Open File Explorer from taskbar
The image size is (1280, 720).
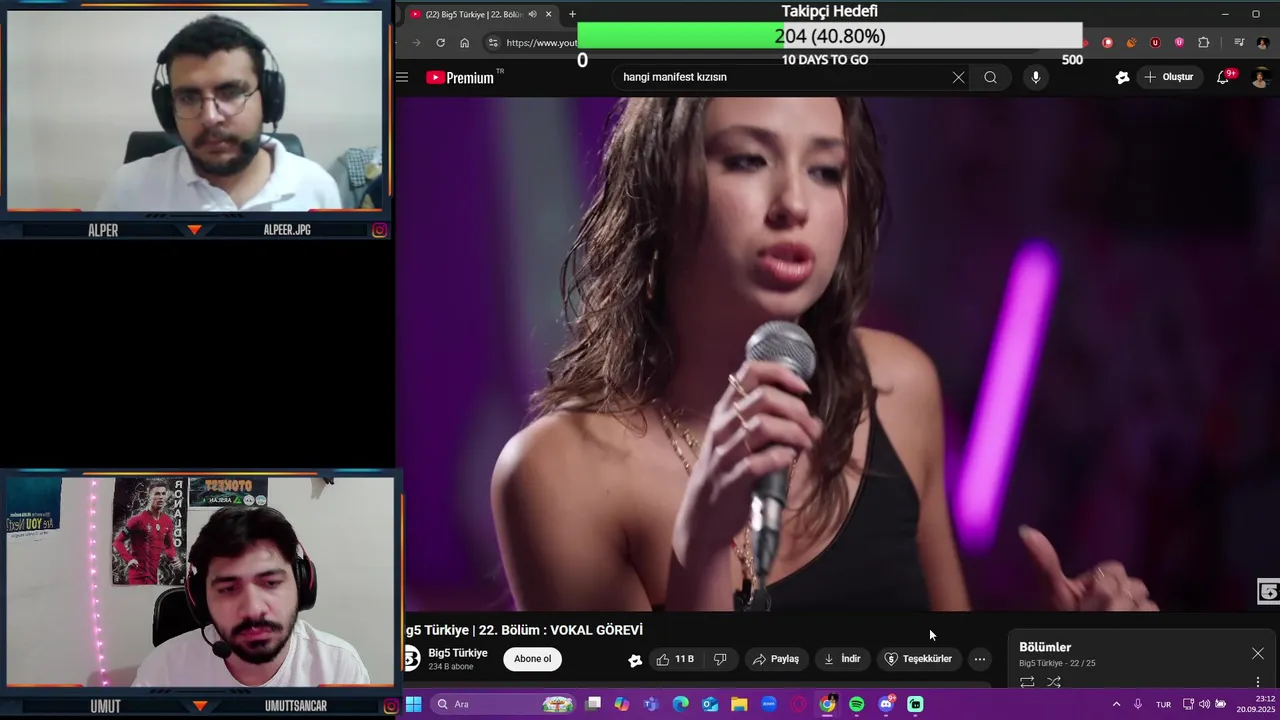(739, 704)
